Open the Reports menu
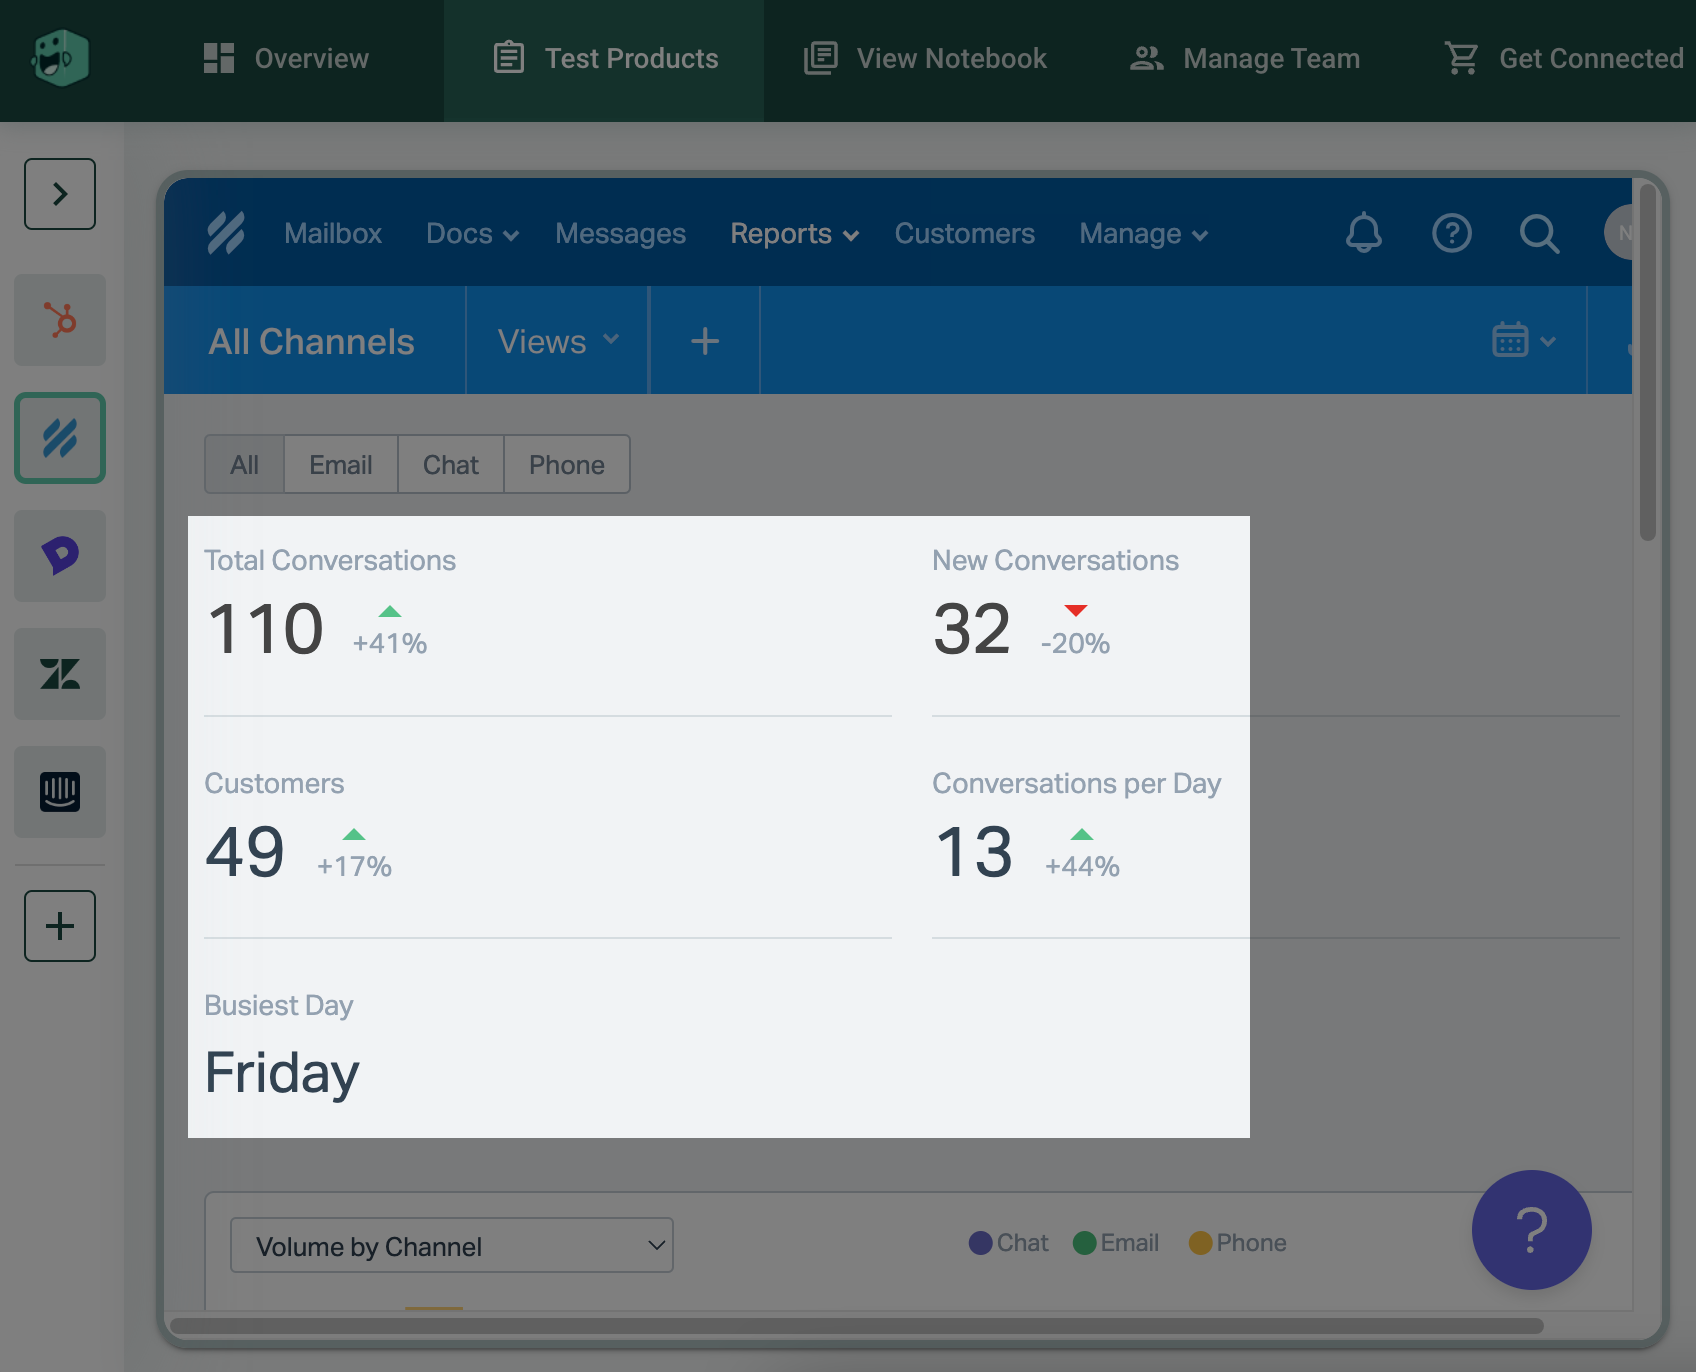 pos(794,234)
